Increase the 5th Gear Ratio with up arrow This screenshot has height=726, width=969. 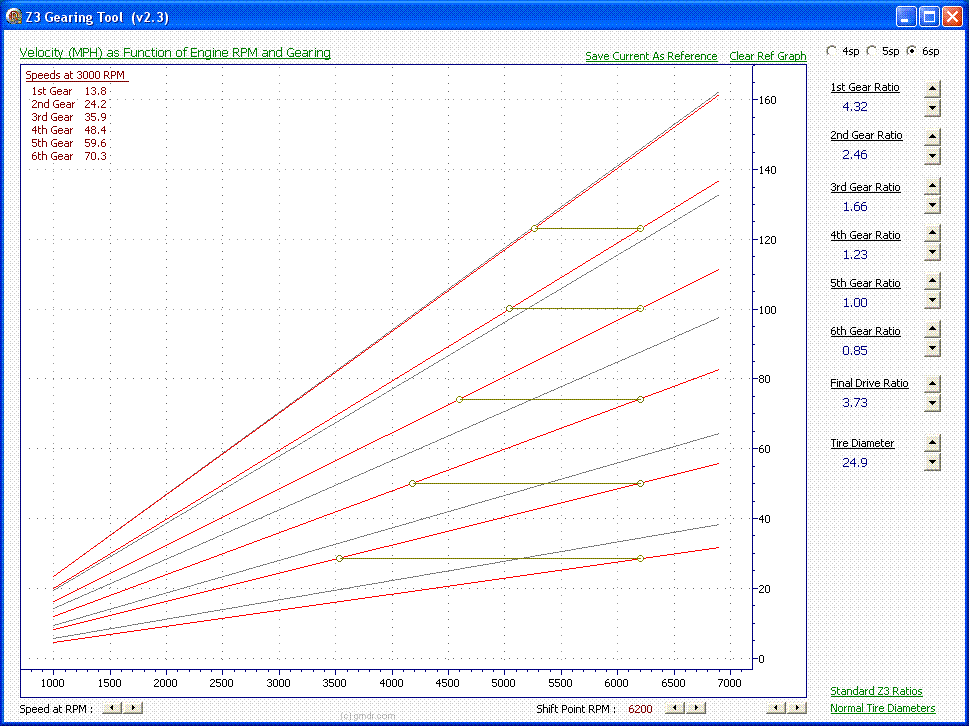tap(932, 282)
